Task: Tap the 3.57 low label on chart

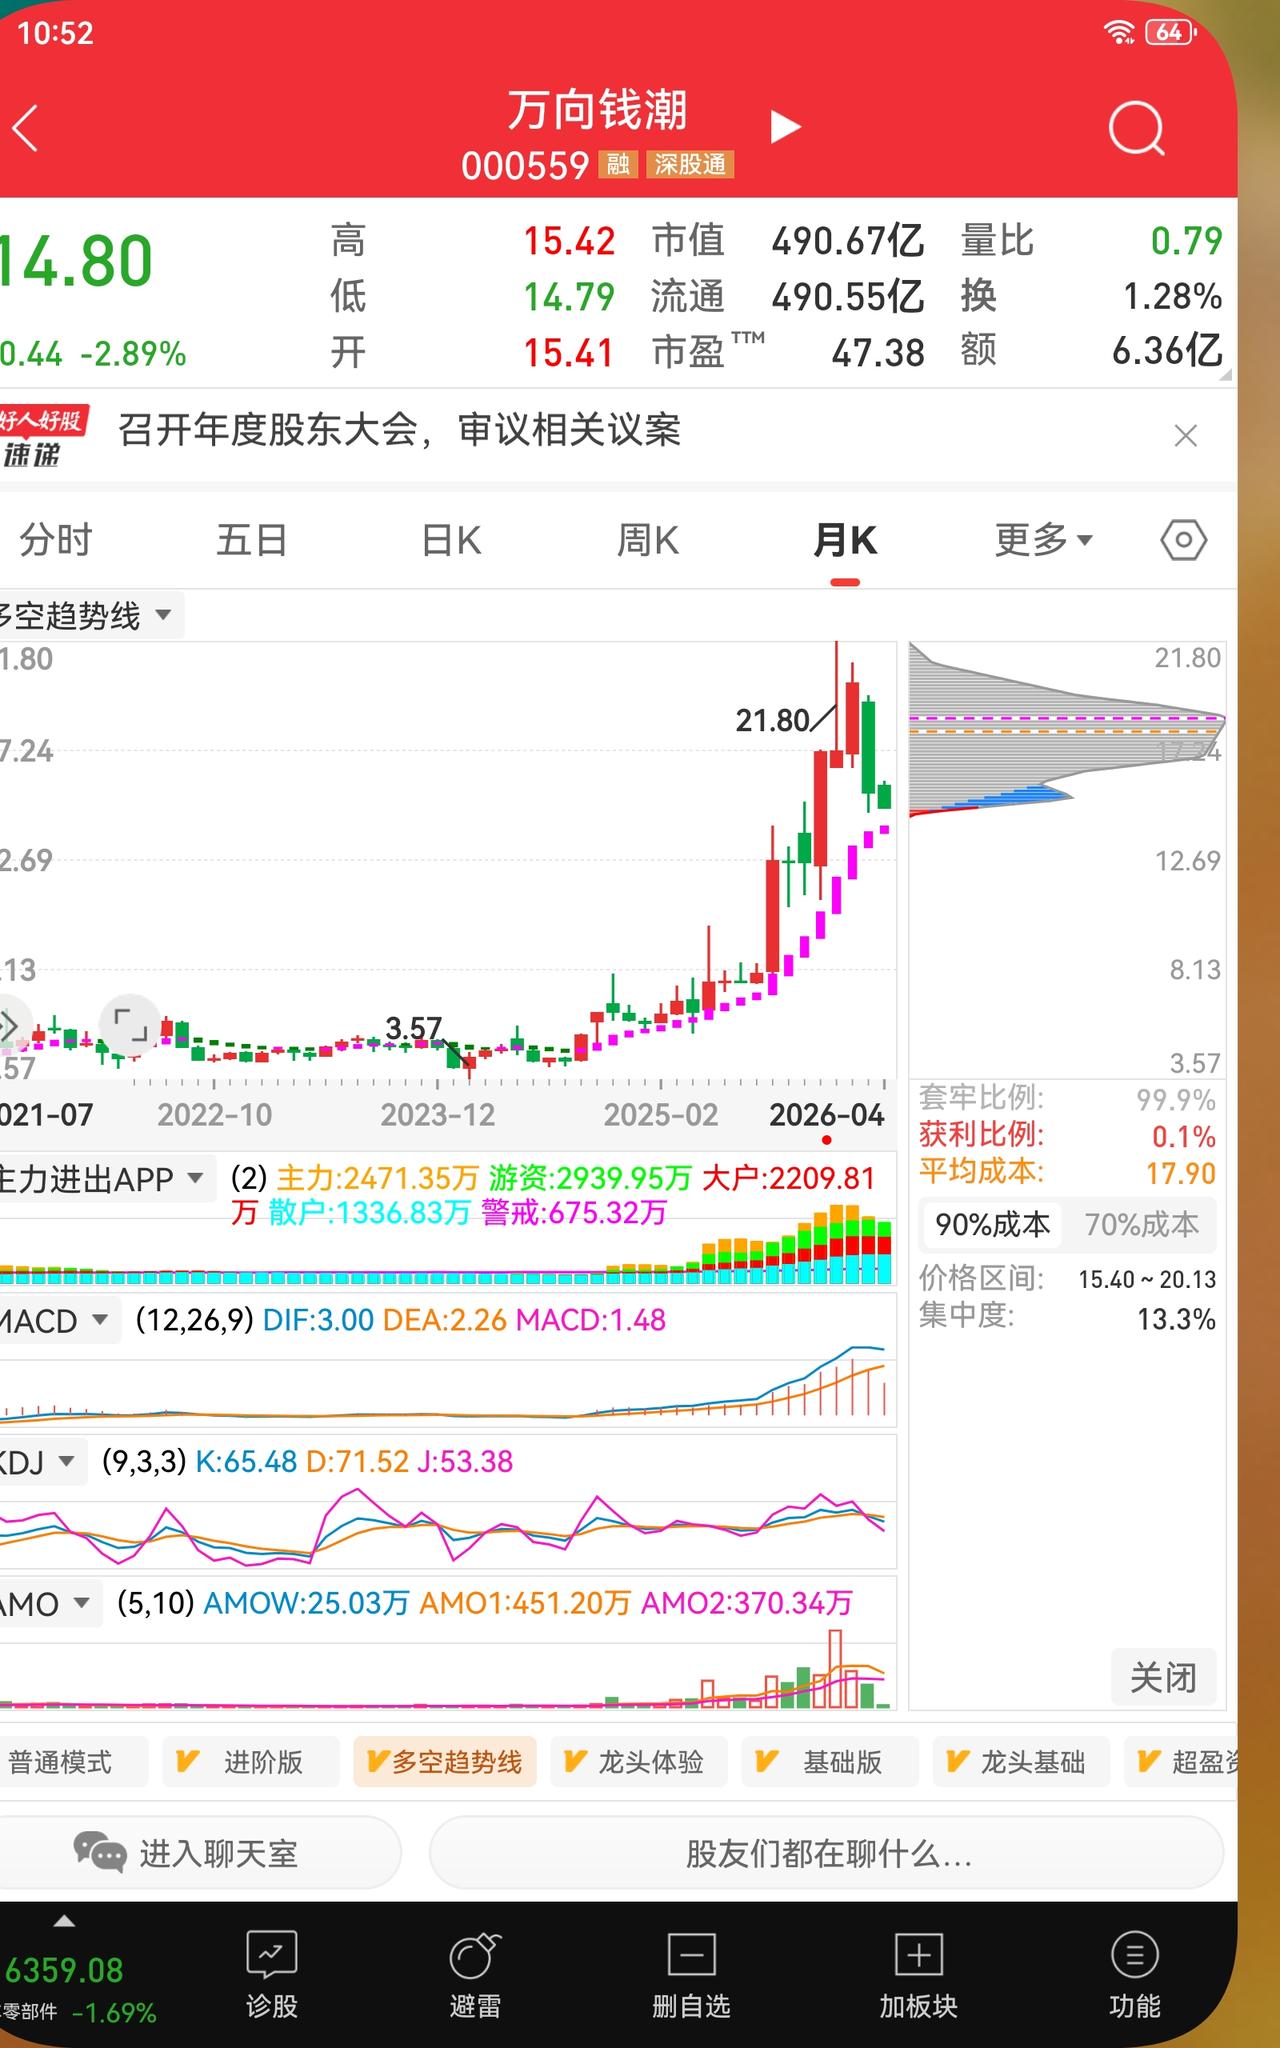Action: pos(413,1028)
